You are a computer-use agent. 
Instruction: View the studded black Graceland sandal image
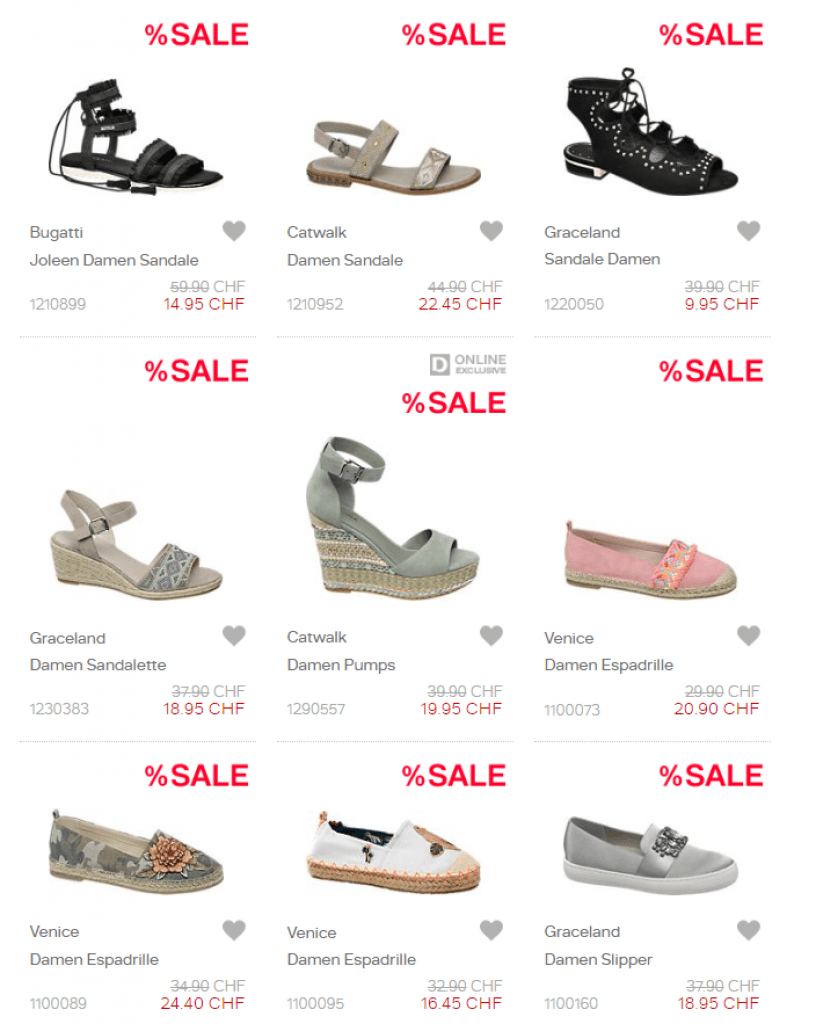coord(650,132)
